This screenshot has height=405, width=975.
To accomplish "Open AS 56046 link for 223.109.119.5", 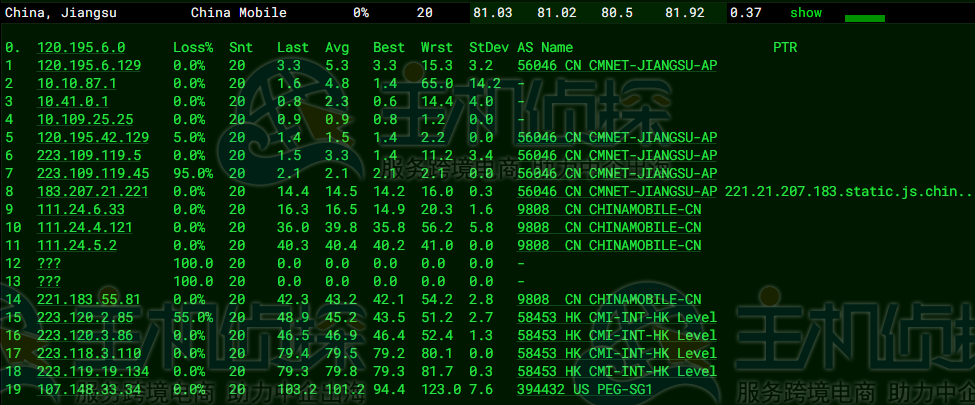I will 617,156.
